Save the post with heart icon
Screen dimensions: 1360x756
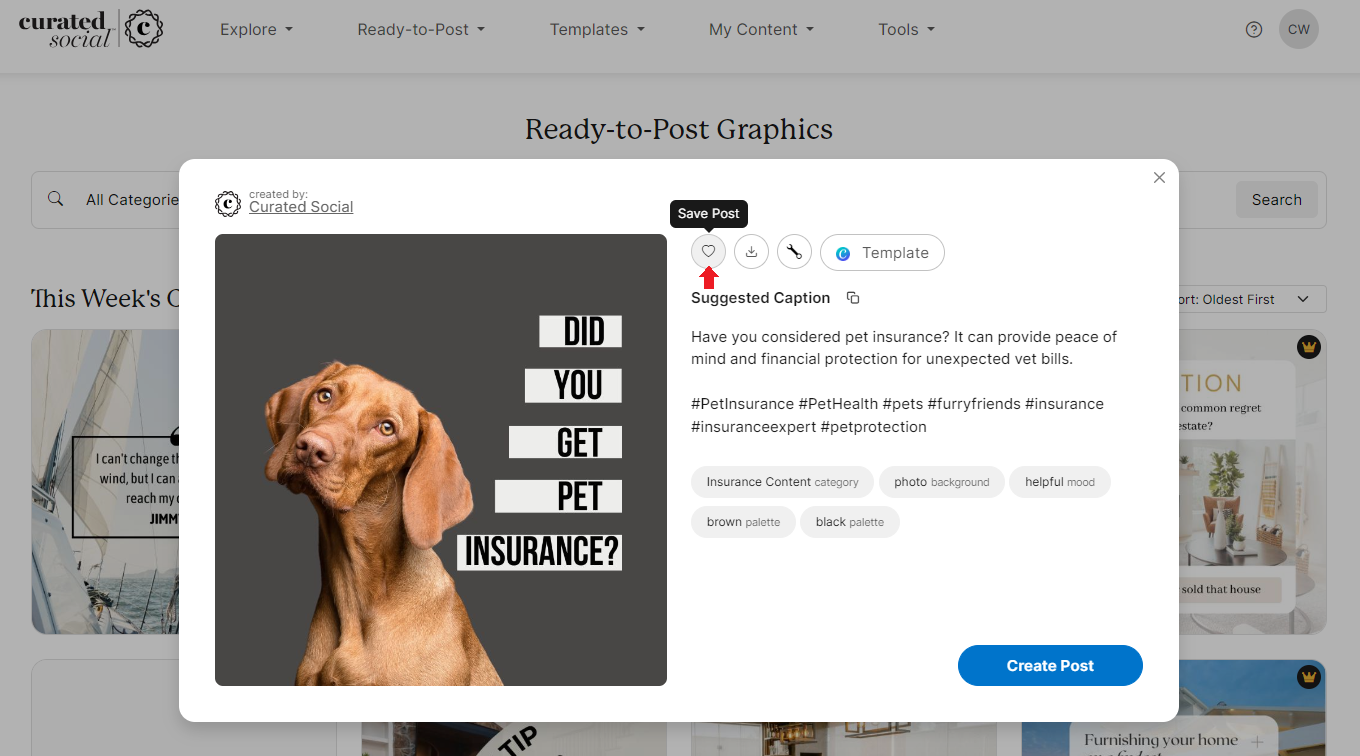(x=708, y=252)
